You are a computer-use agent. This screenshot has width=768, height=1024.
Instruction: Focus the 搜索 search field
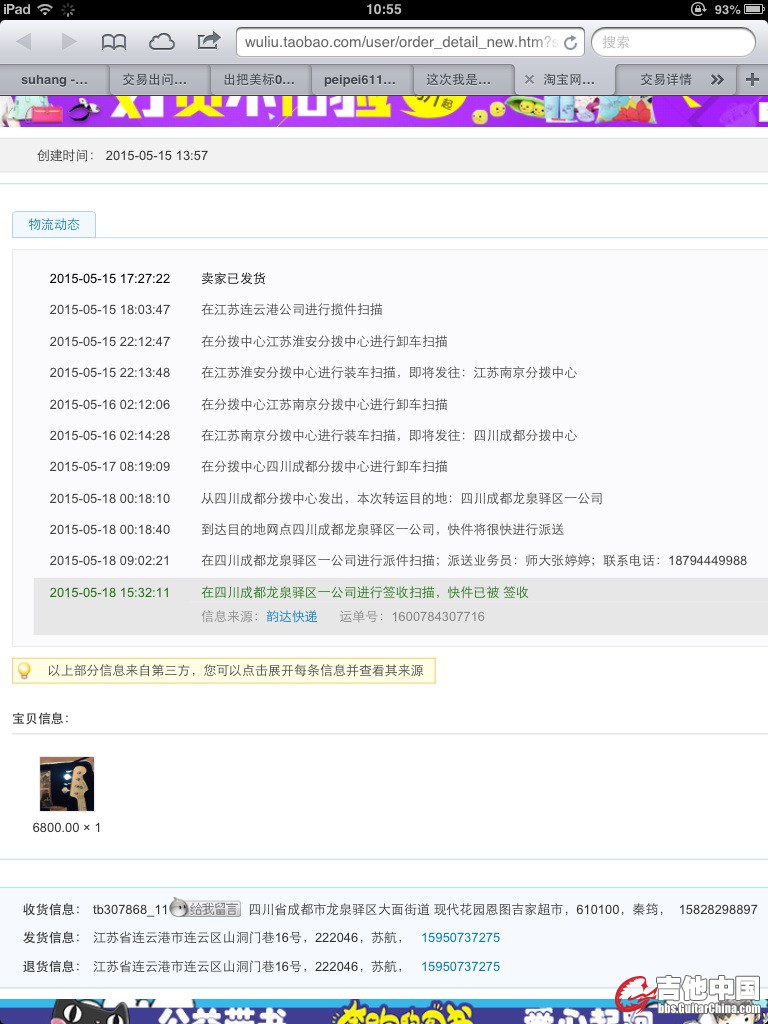(673, 42)
